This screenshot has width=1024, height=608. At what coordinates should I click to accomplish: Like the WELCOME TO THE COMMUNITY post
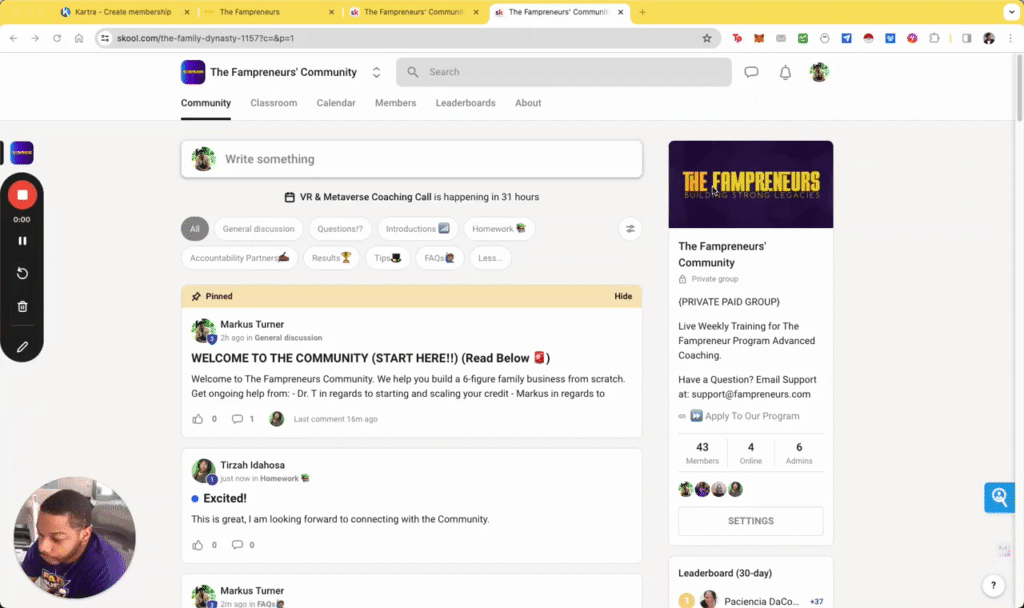point(197,419)
